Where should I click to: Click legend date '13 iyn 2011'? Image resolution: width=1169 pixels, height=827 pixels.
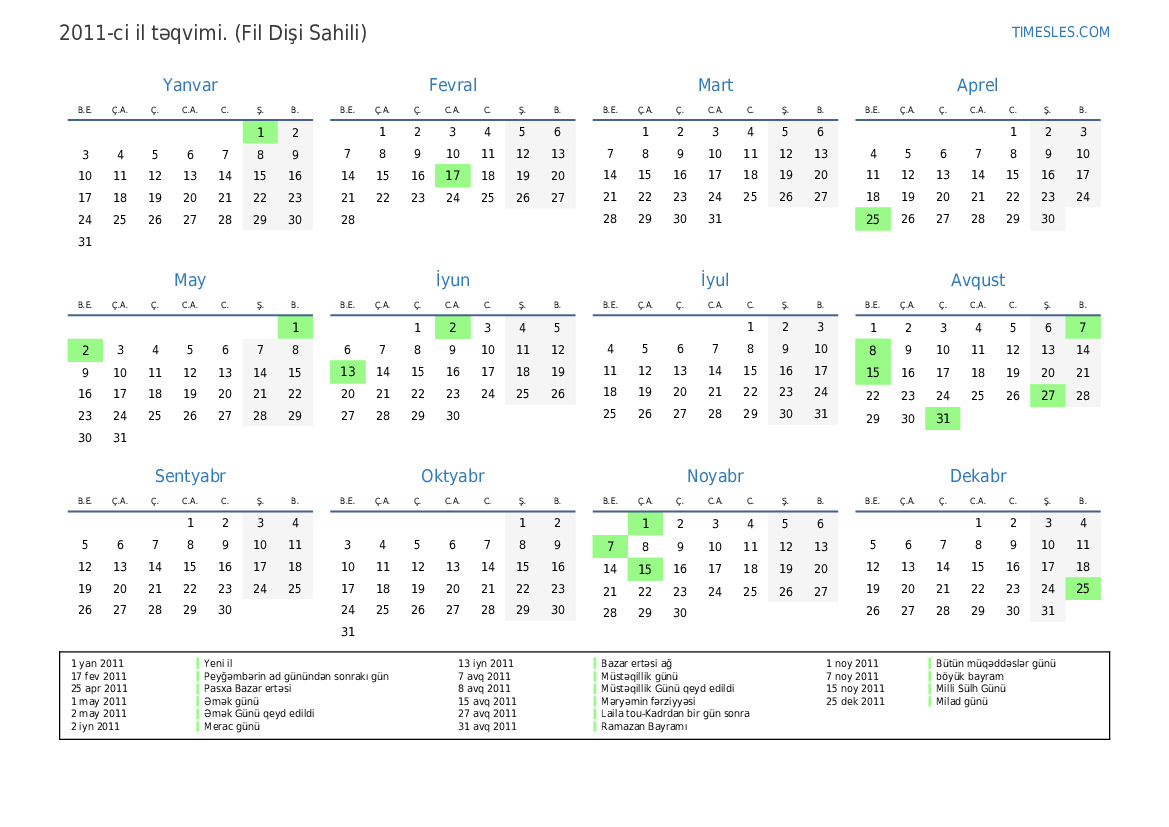[x=485, y=663]
